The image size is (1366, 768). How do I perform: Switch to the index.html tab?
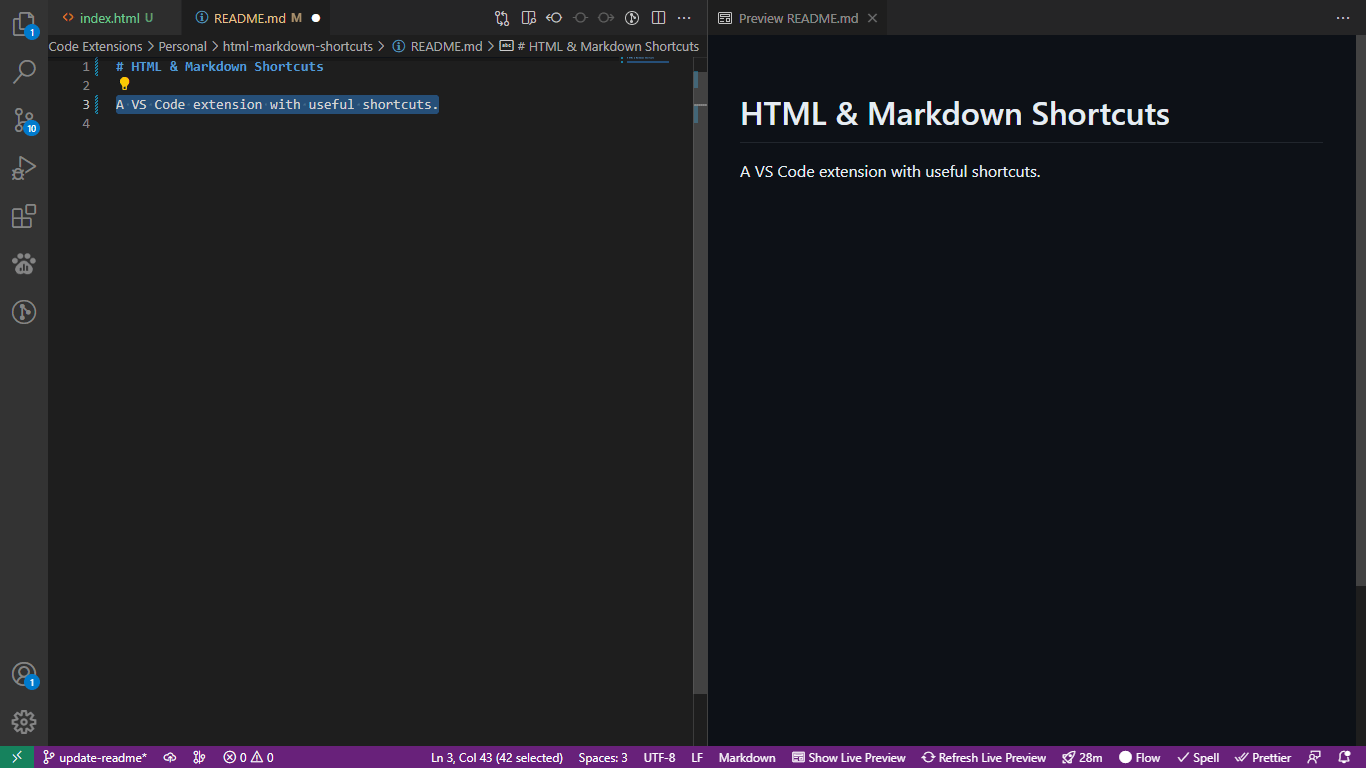coord(108,18)
